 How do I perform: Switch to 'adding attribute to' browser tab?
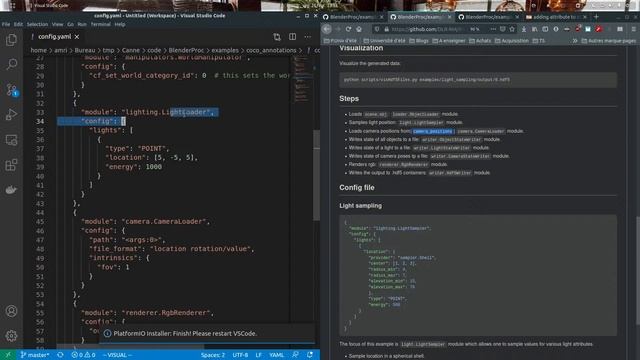click(x=556, y=17)
